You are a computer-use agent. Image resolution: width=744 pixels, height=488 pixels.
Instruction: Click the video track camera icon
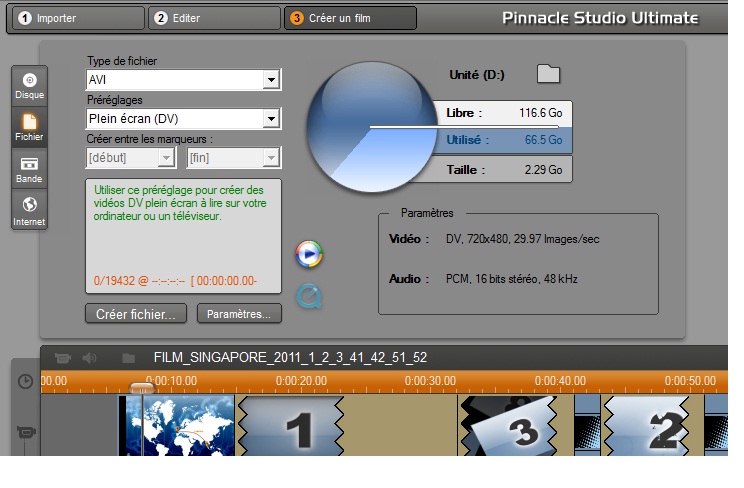tap(26, 432)
